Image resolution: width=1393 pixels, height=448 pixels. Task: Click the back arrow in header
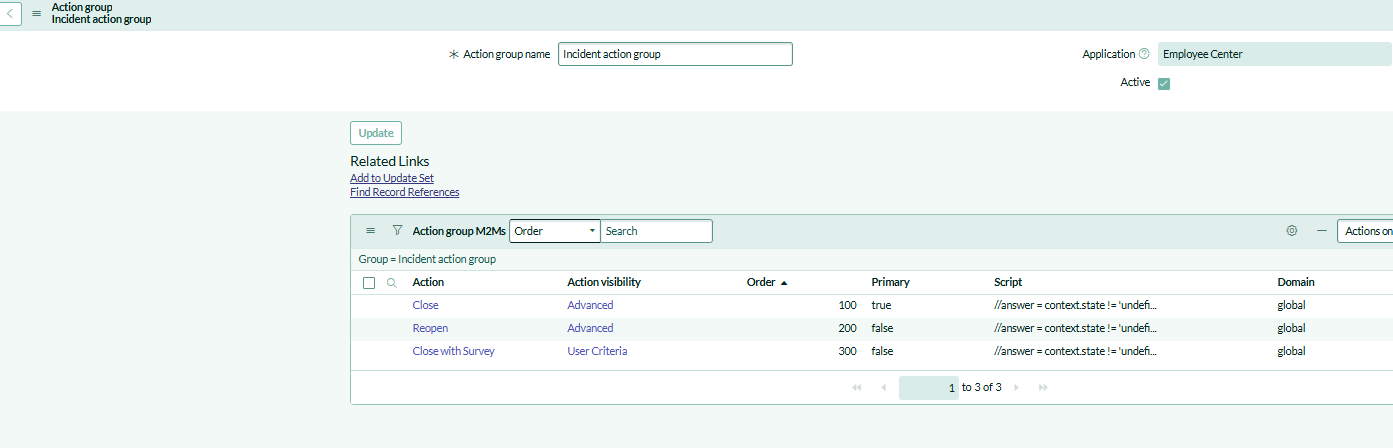click(9, 14)
